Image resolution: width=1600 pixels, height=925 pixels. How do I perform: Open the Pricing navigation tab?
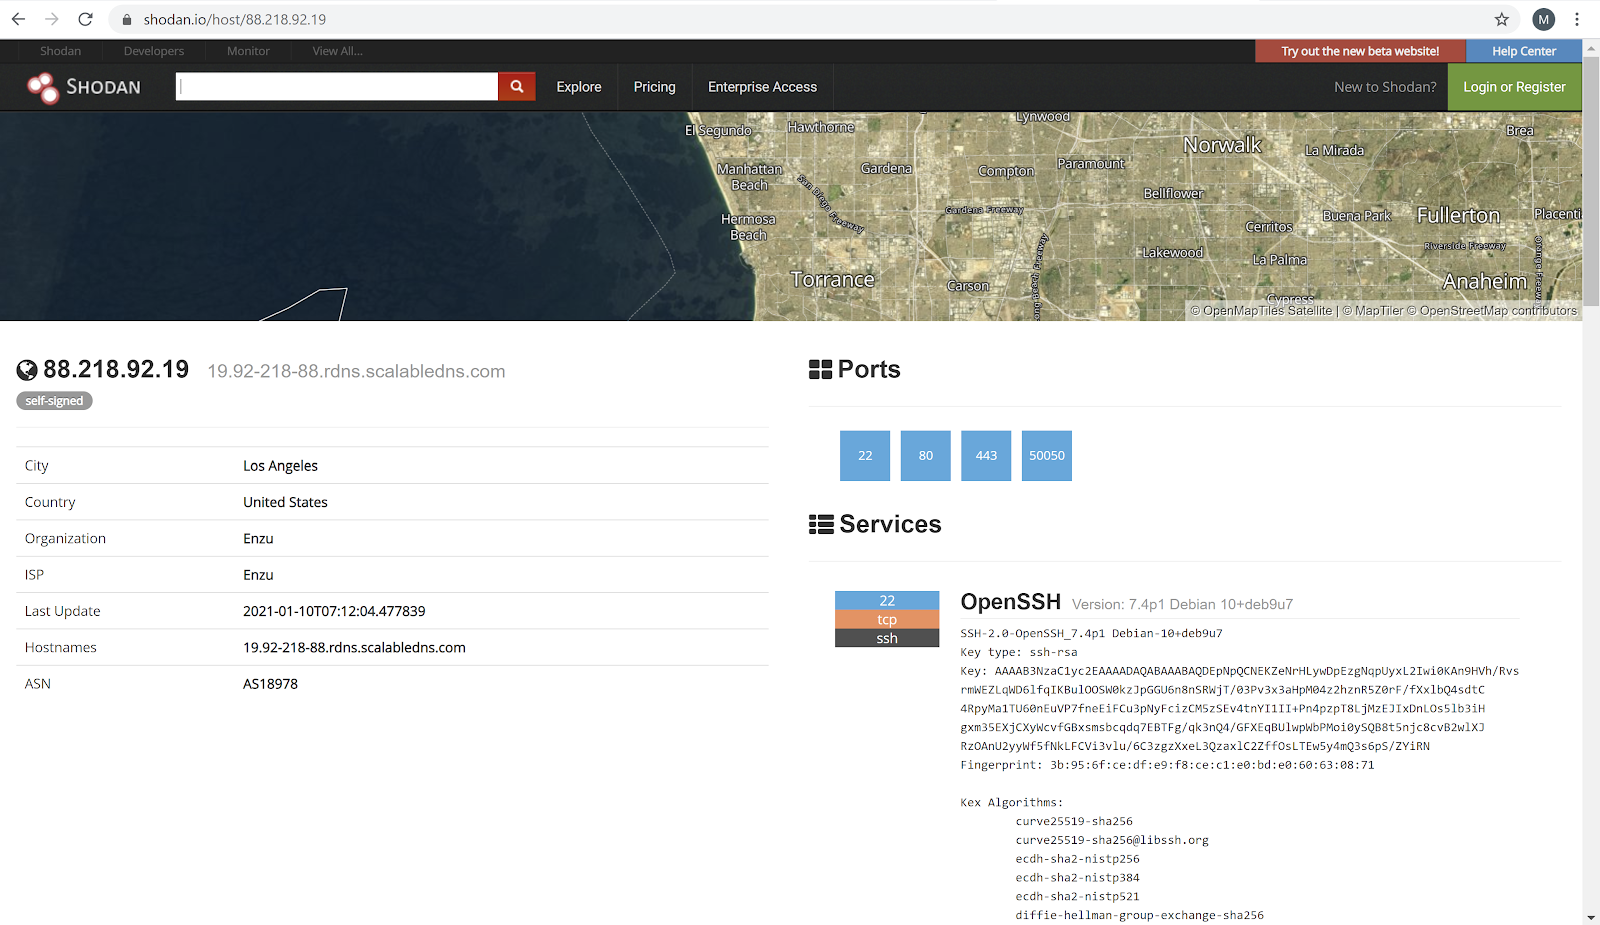pyautogui.click(x=655, y=87)
